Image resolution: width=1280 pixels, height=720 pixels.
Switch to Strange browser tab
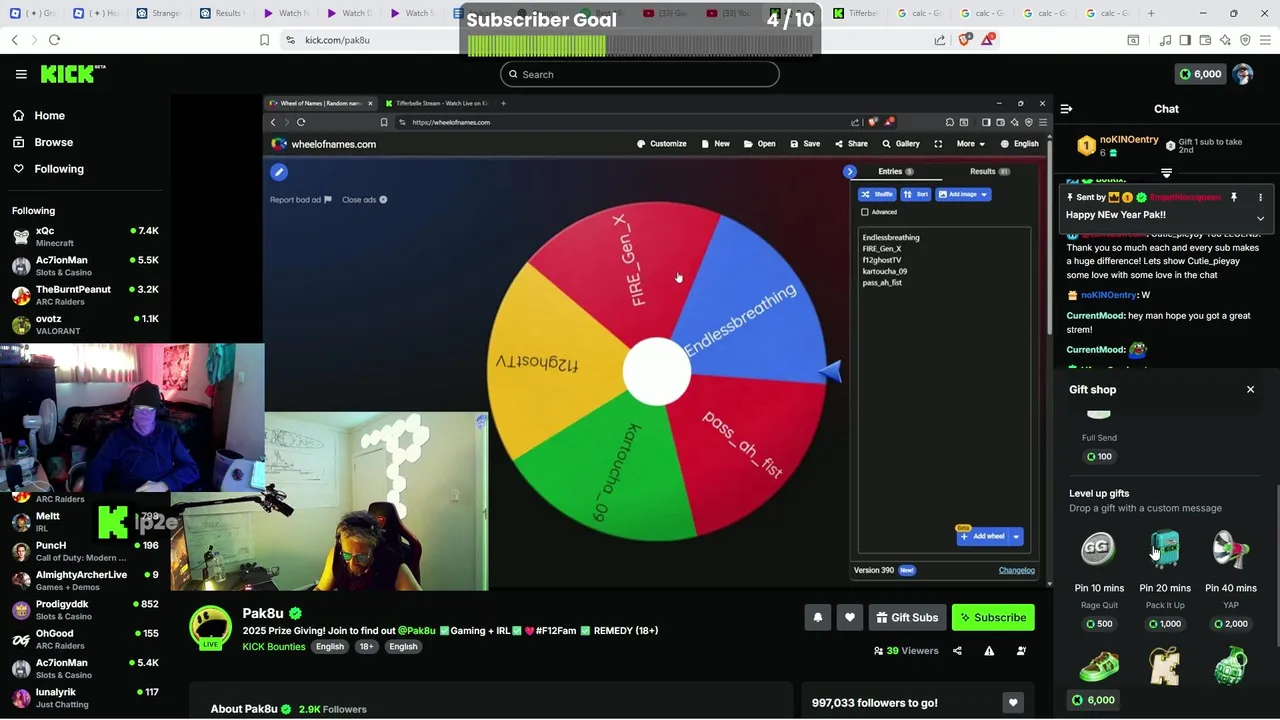point(159,13)
